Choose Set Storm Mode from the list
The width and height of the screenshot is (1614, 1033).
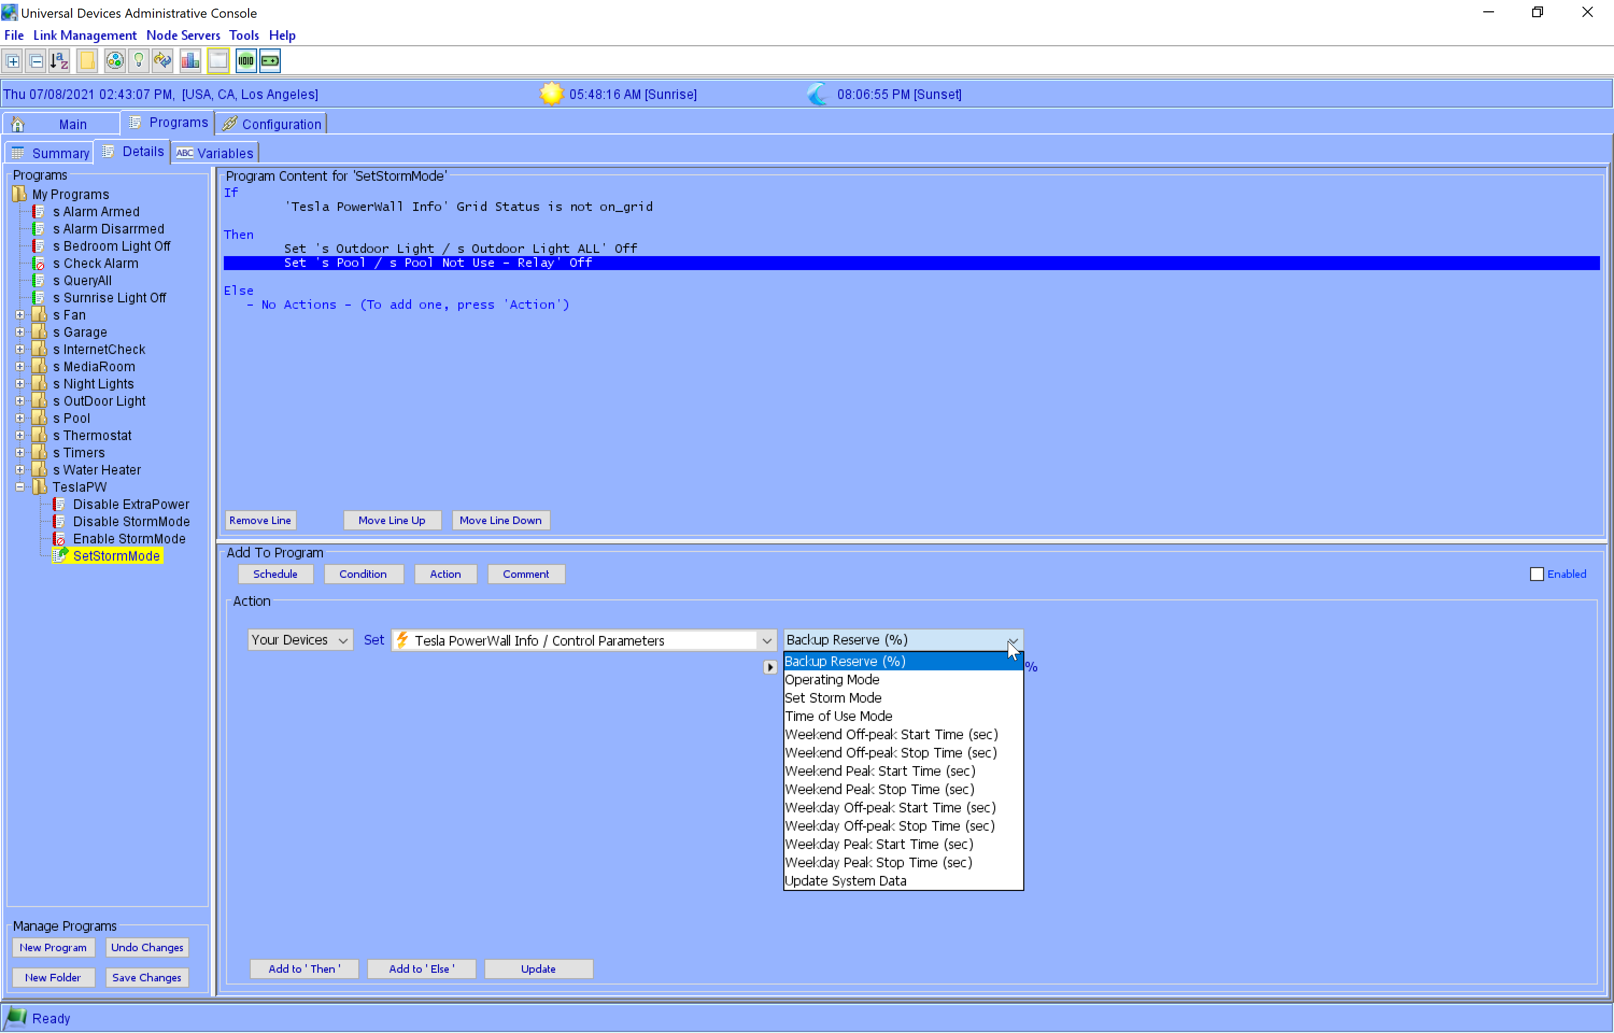pos(833,698)
